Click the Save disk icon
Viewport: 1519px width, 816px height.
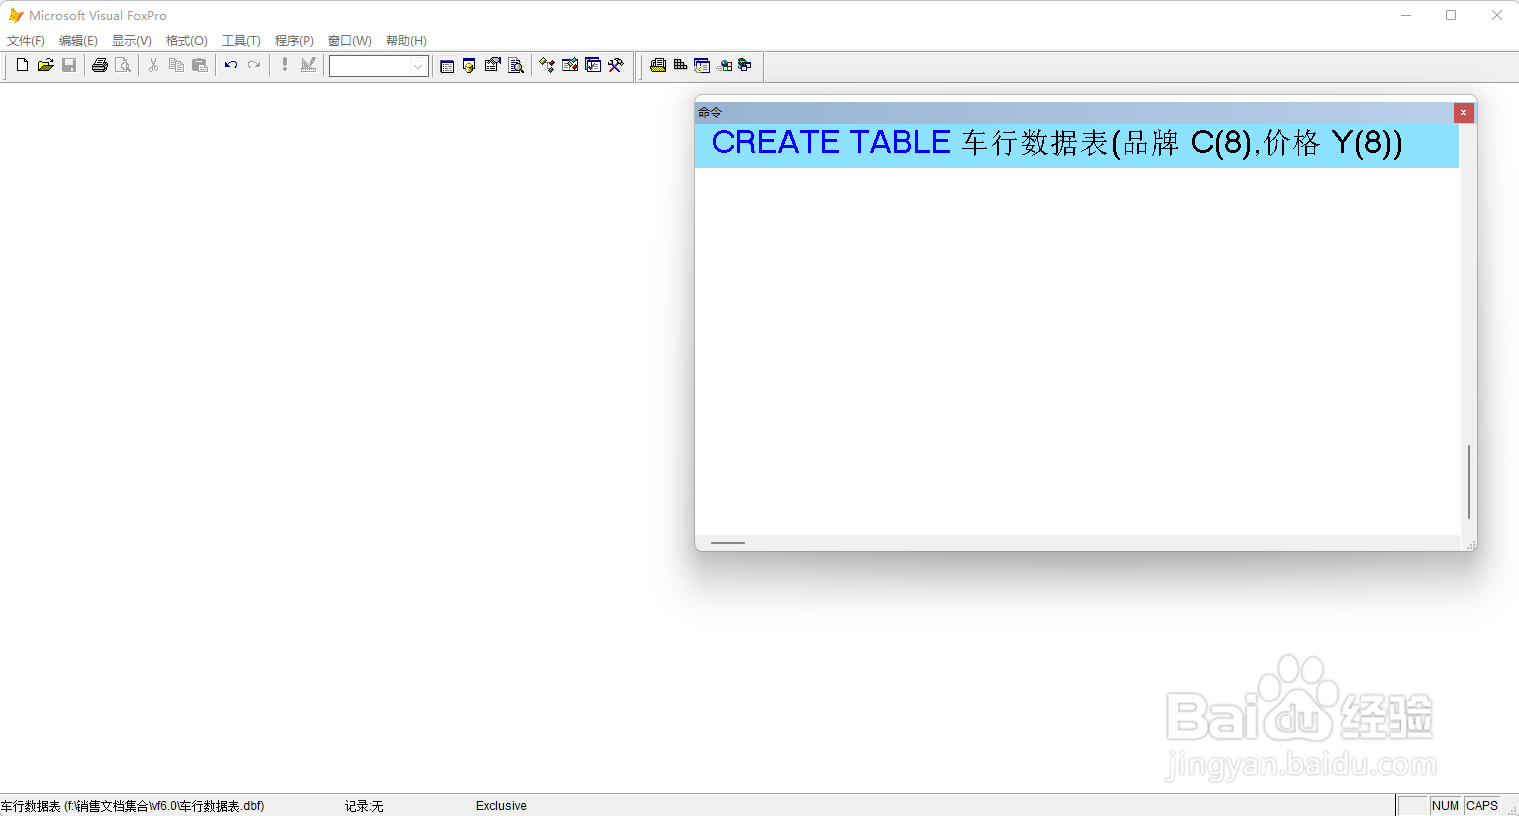point(69,65)
